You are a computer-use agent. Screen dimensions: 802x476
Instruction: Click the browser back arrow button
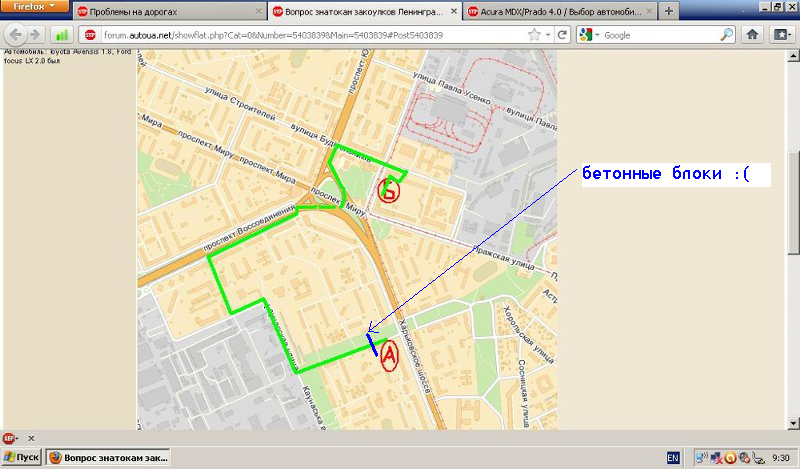coord(16,34)
